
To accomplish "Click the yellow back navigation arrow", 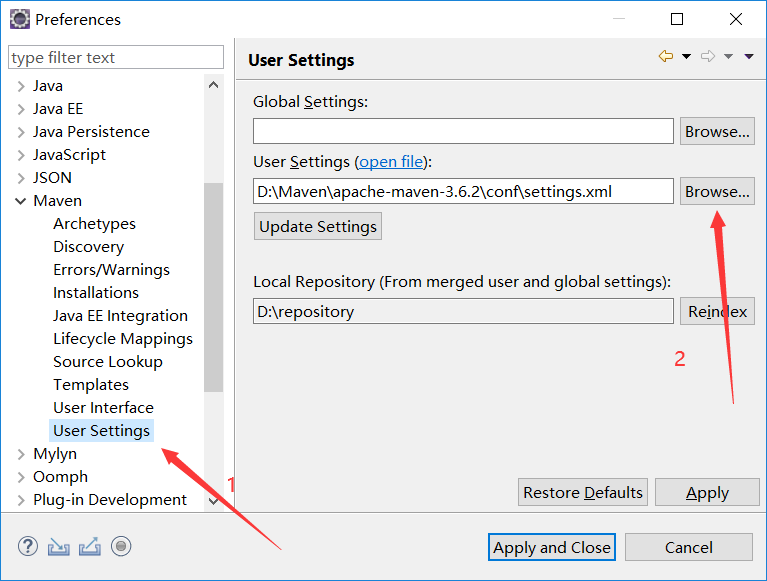I will [x=666, y=57].
